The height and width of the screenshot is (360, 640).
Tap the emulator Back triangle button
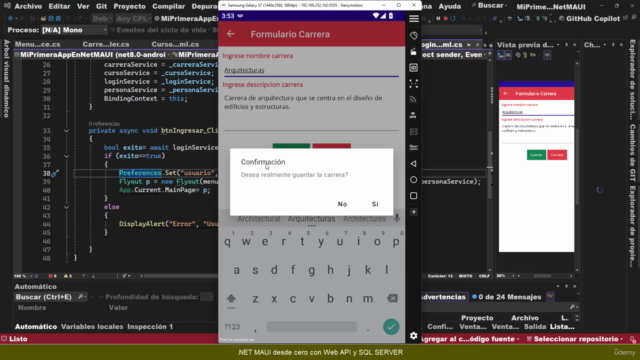[x=413, y=164]
